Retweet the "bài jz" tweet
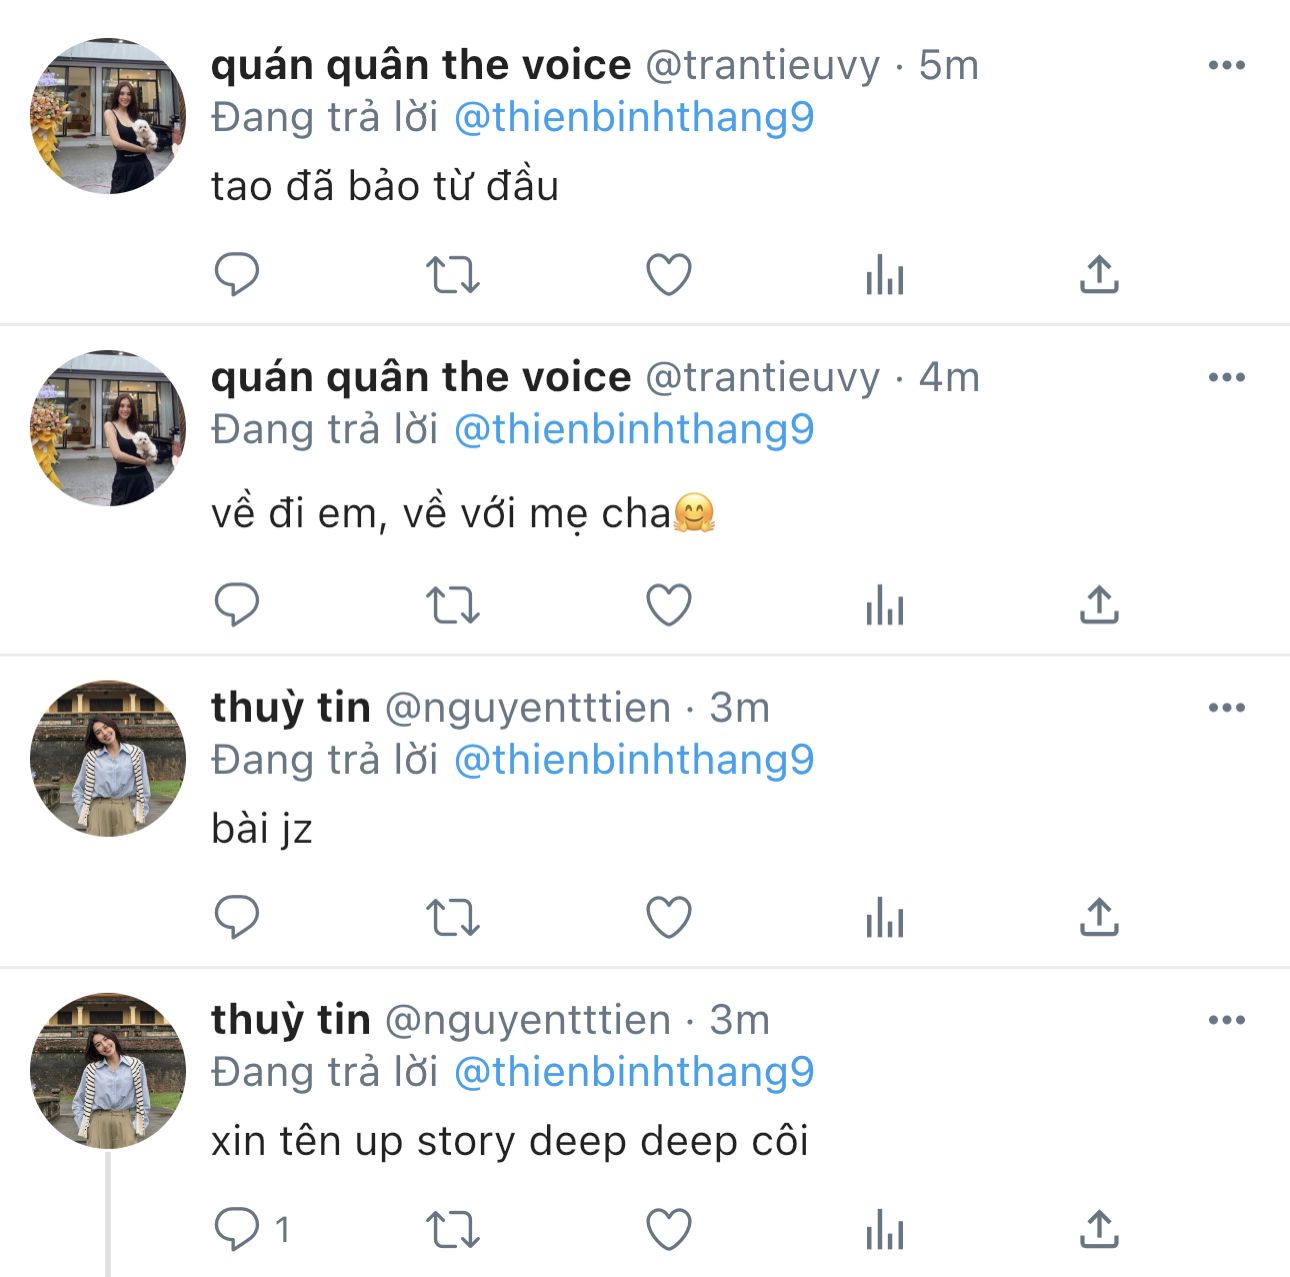This screenshot has height=1277, width=1290. [453, 917]
